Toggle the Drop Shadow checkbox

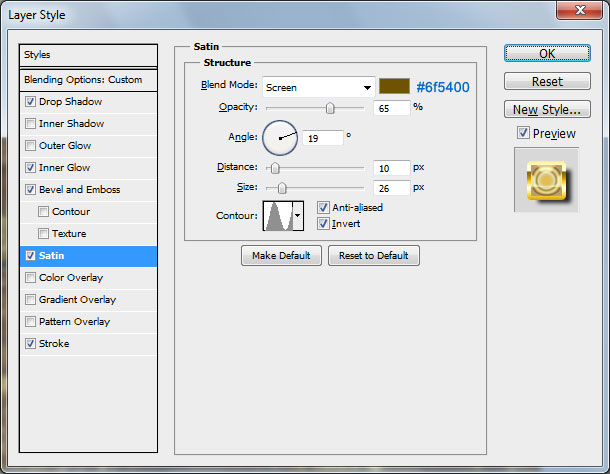pyautogui.click(x=30, y=102)
